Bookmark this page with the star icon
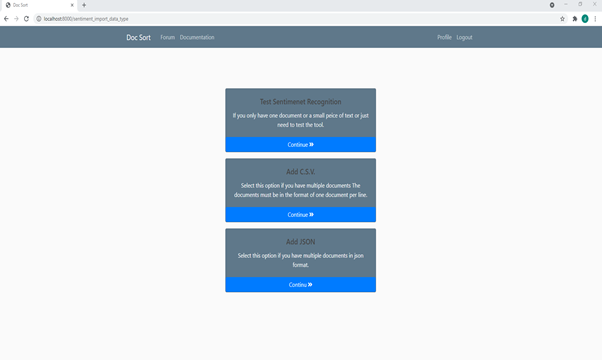 click(562, 19)
